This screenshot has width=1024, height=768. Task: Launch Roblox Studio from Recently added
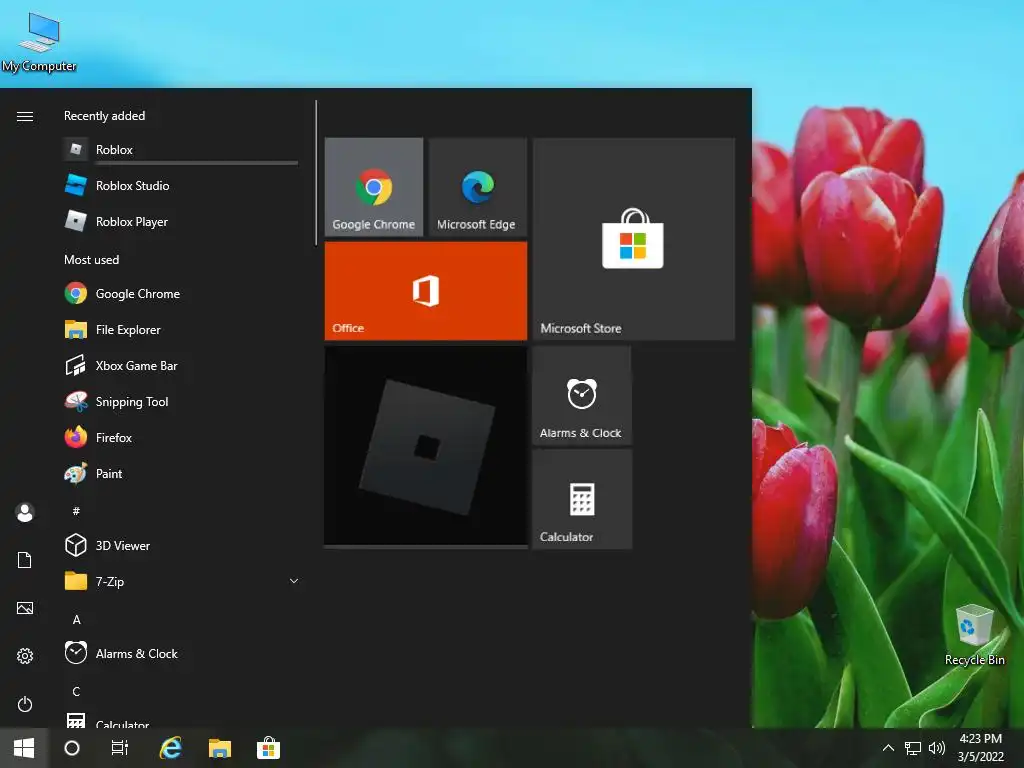(180, 185)
